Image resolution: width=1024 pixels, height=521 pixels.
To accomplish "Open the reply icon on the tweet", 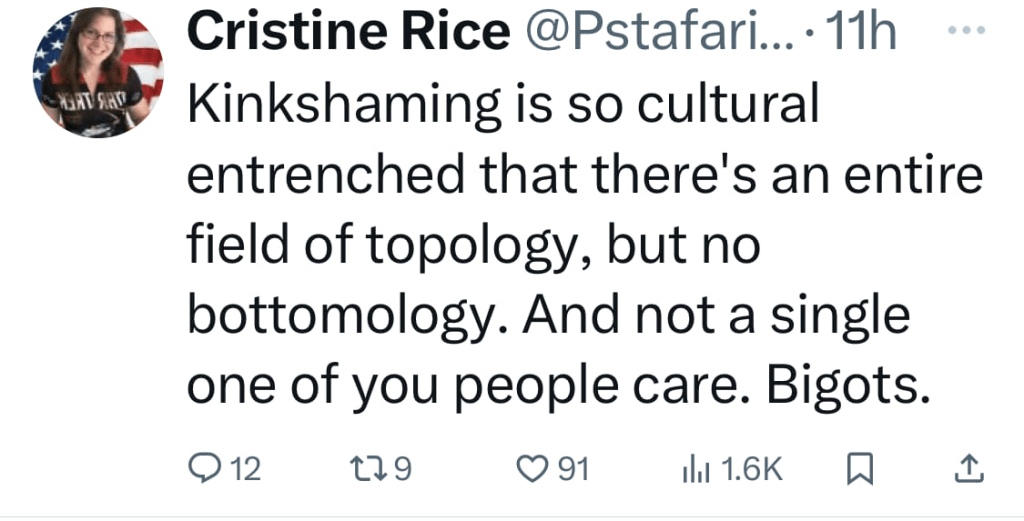I will [203, 469].
